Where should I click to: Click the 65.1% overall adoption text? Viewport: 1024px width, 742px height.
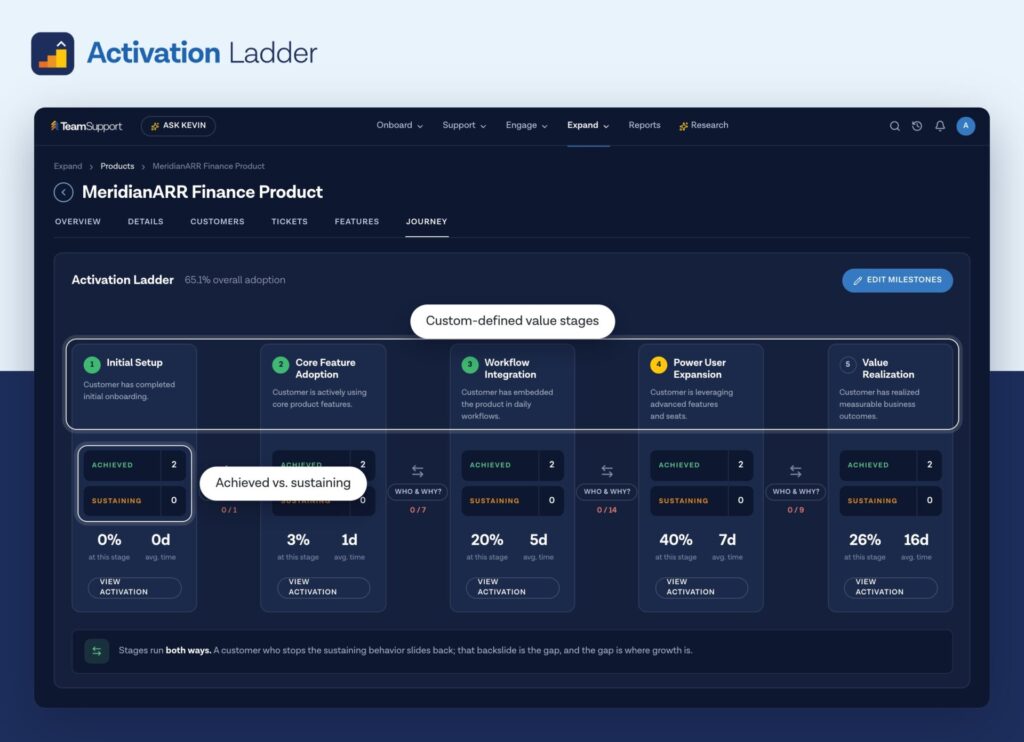click(234, 280)
